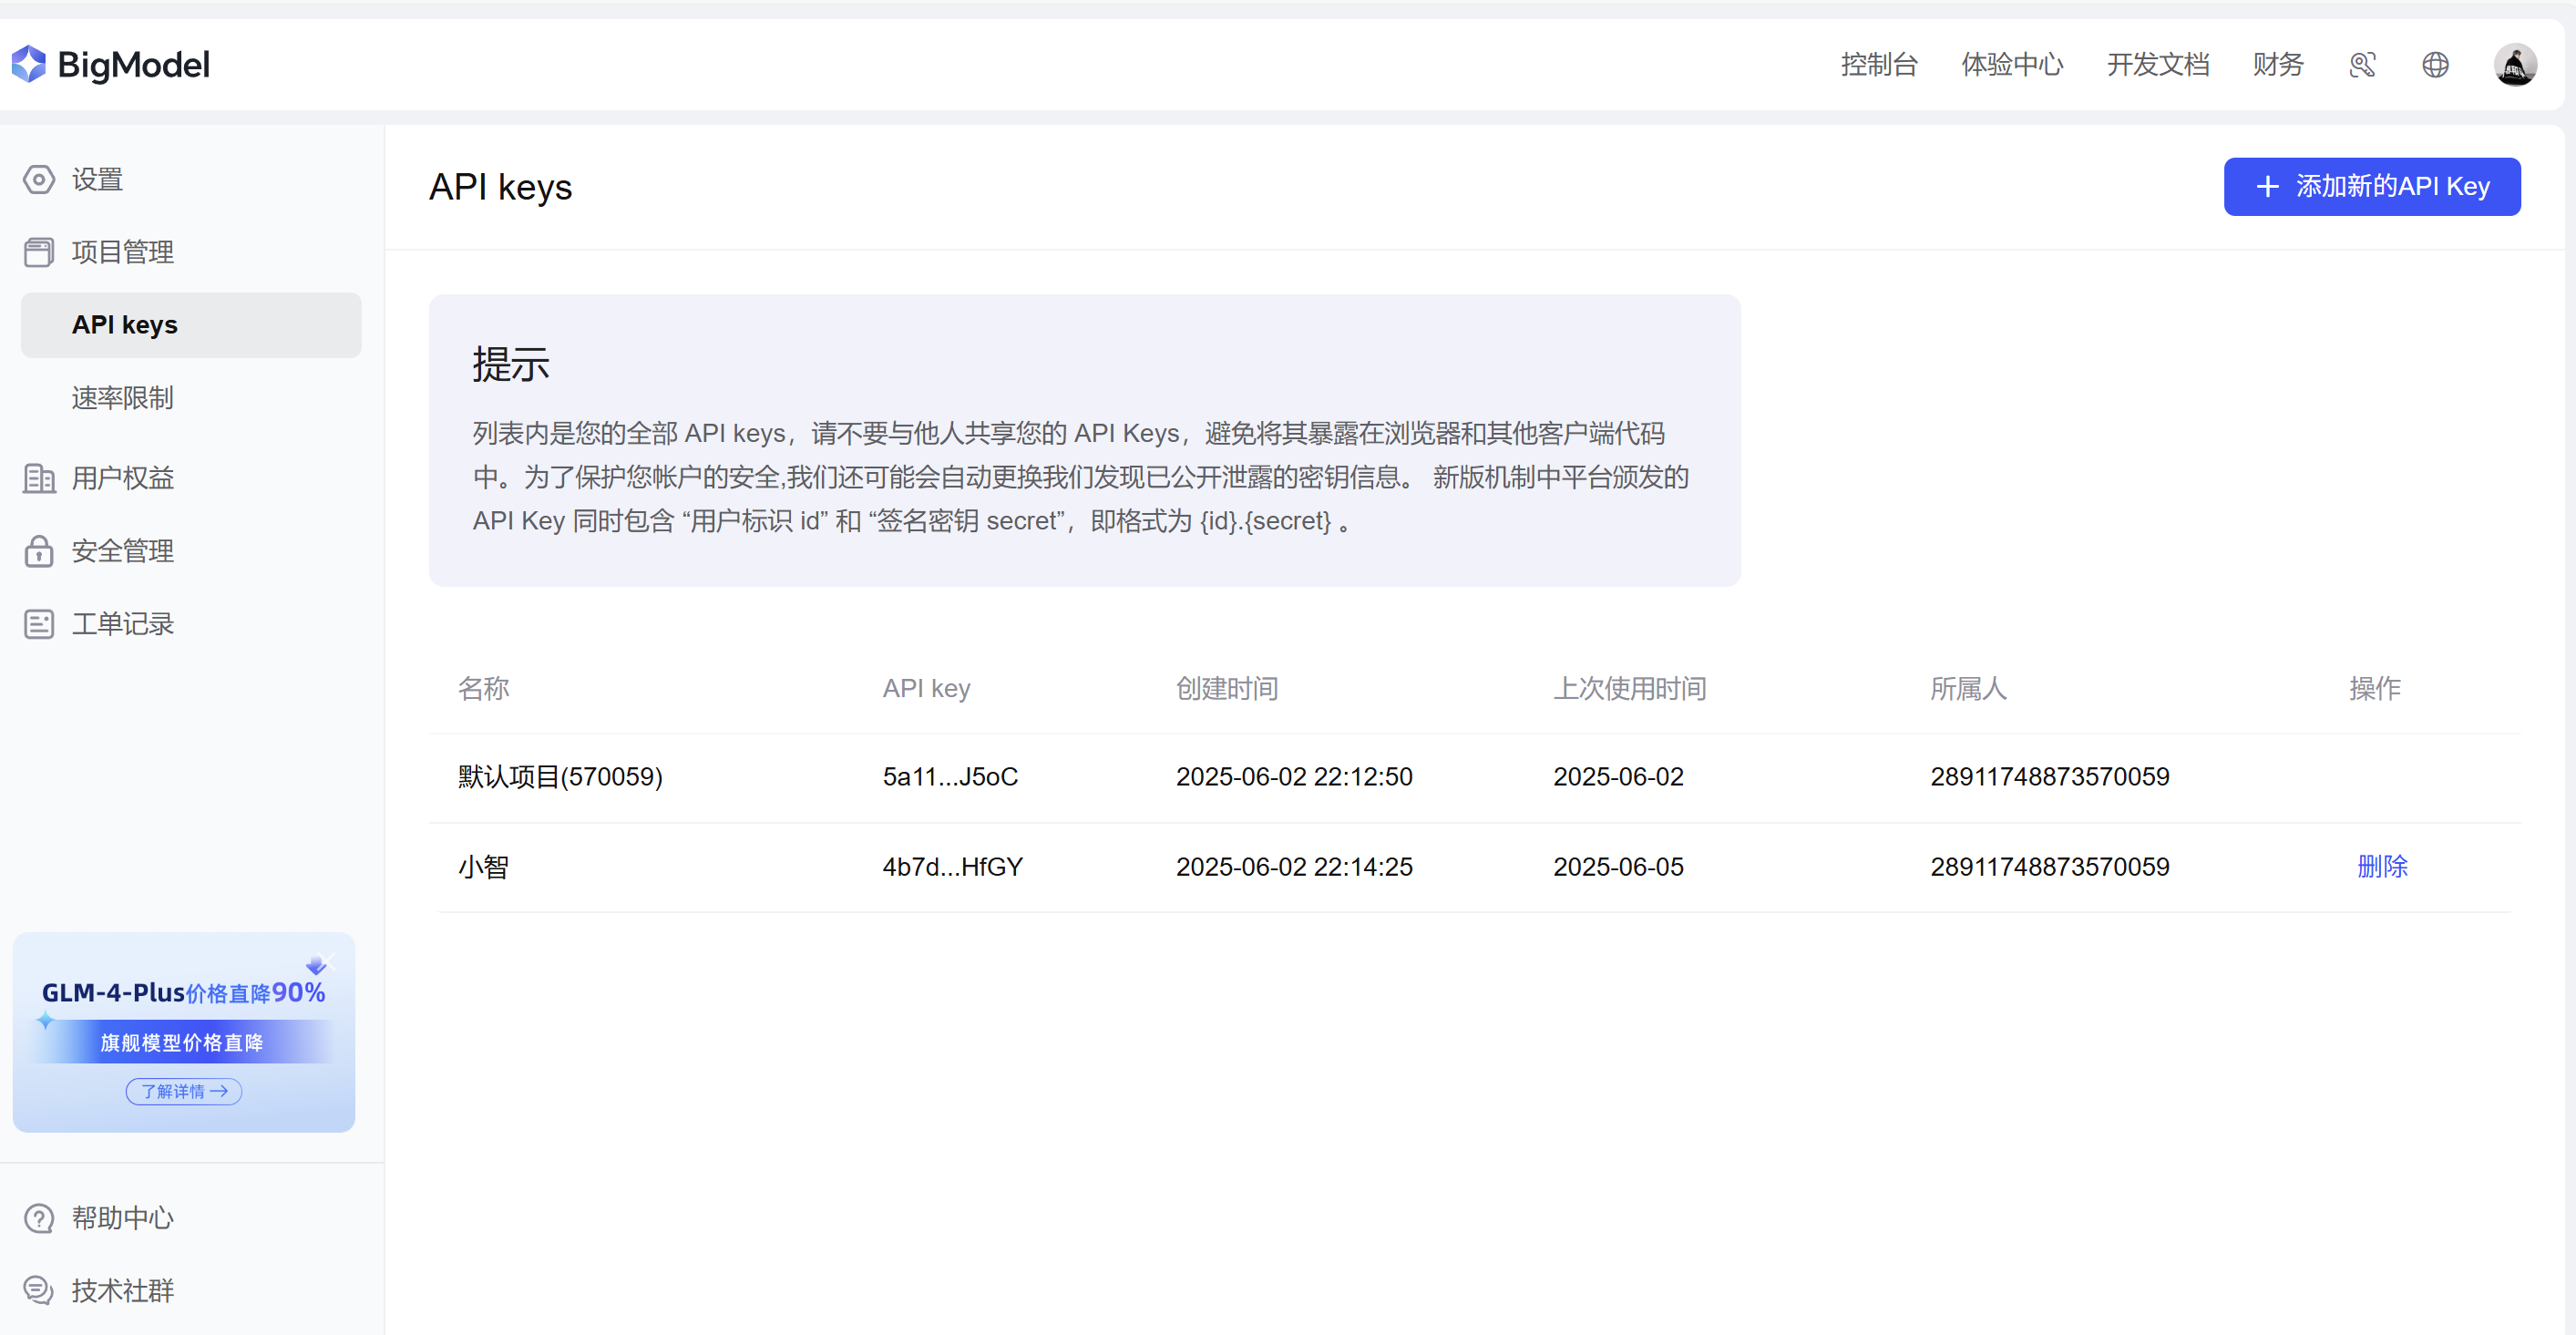Click the 提示 heading
This screenshot has width=2576, height=1335.
[511, 364]
